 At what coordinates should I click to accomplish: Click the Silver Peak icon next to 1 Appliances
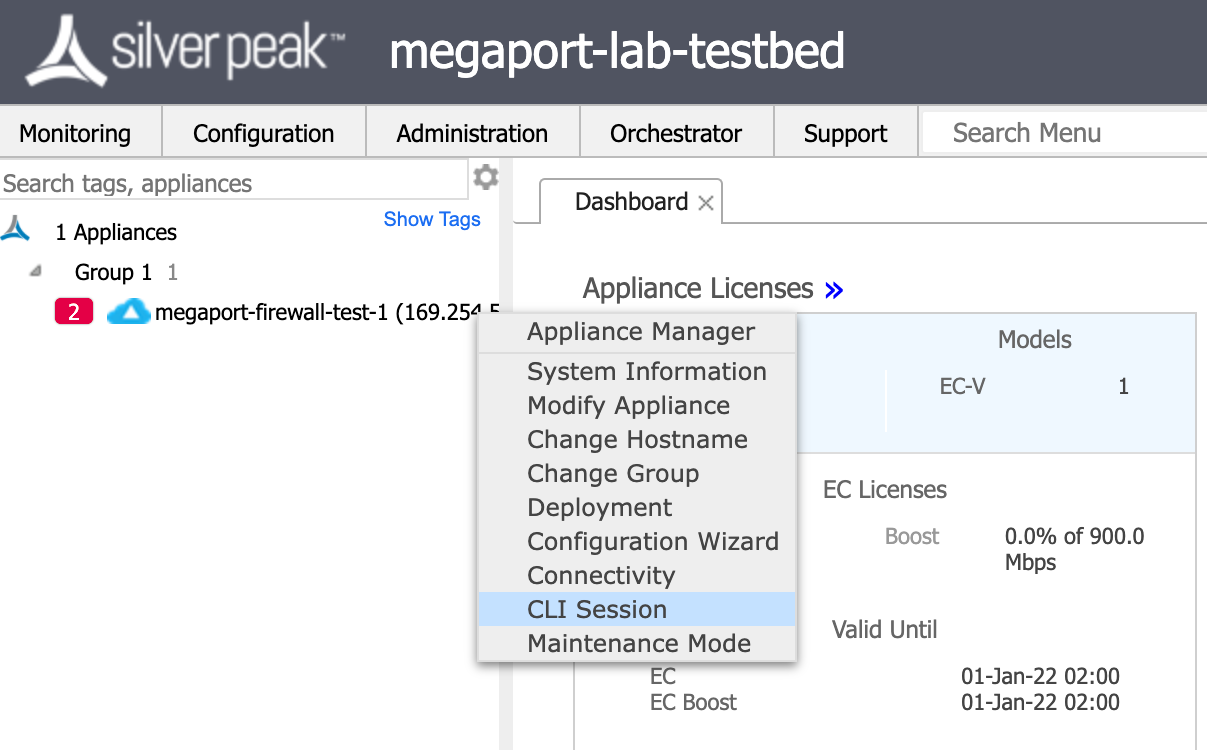click(x=16, y=230)
